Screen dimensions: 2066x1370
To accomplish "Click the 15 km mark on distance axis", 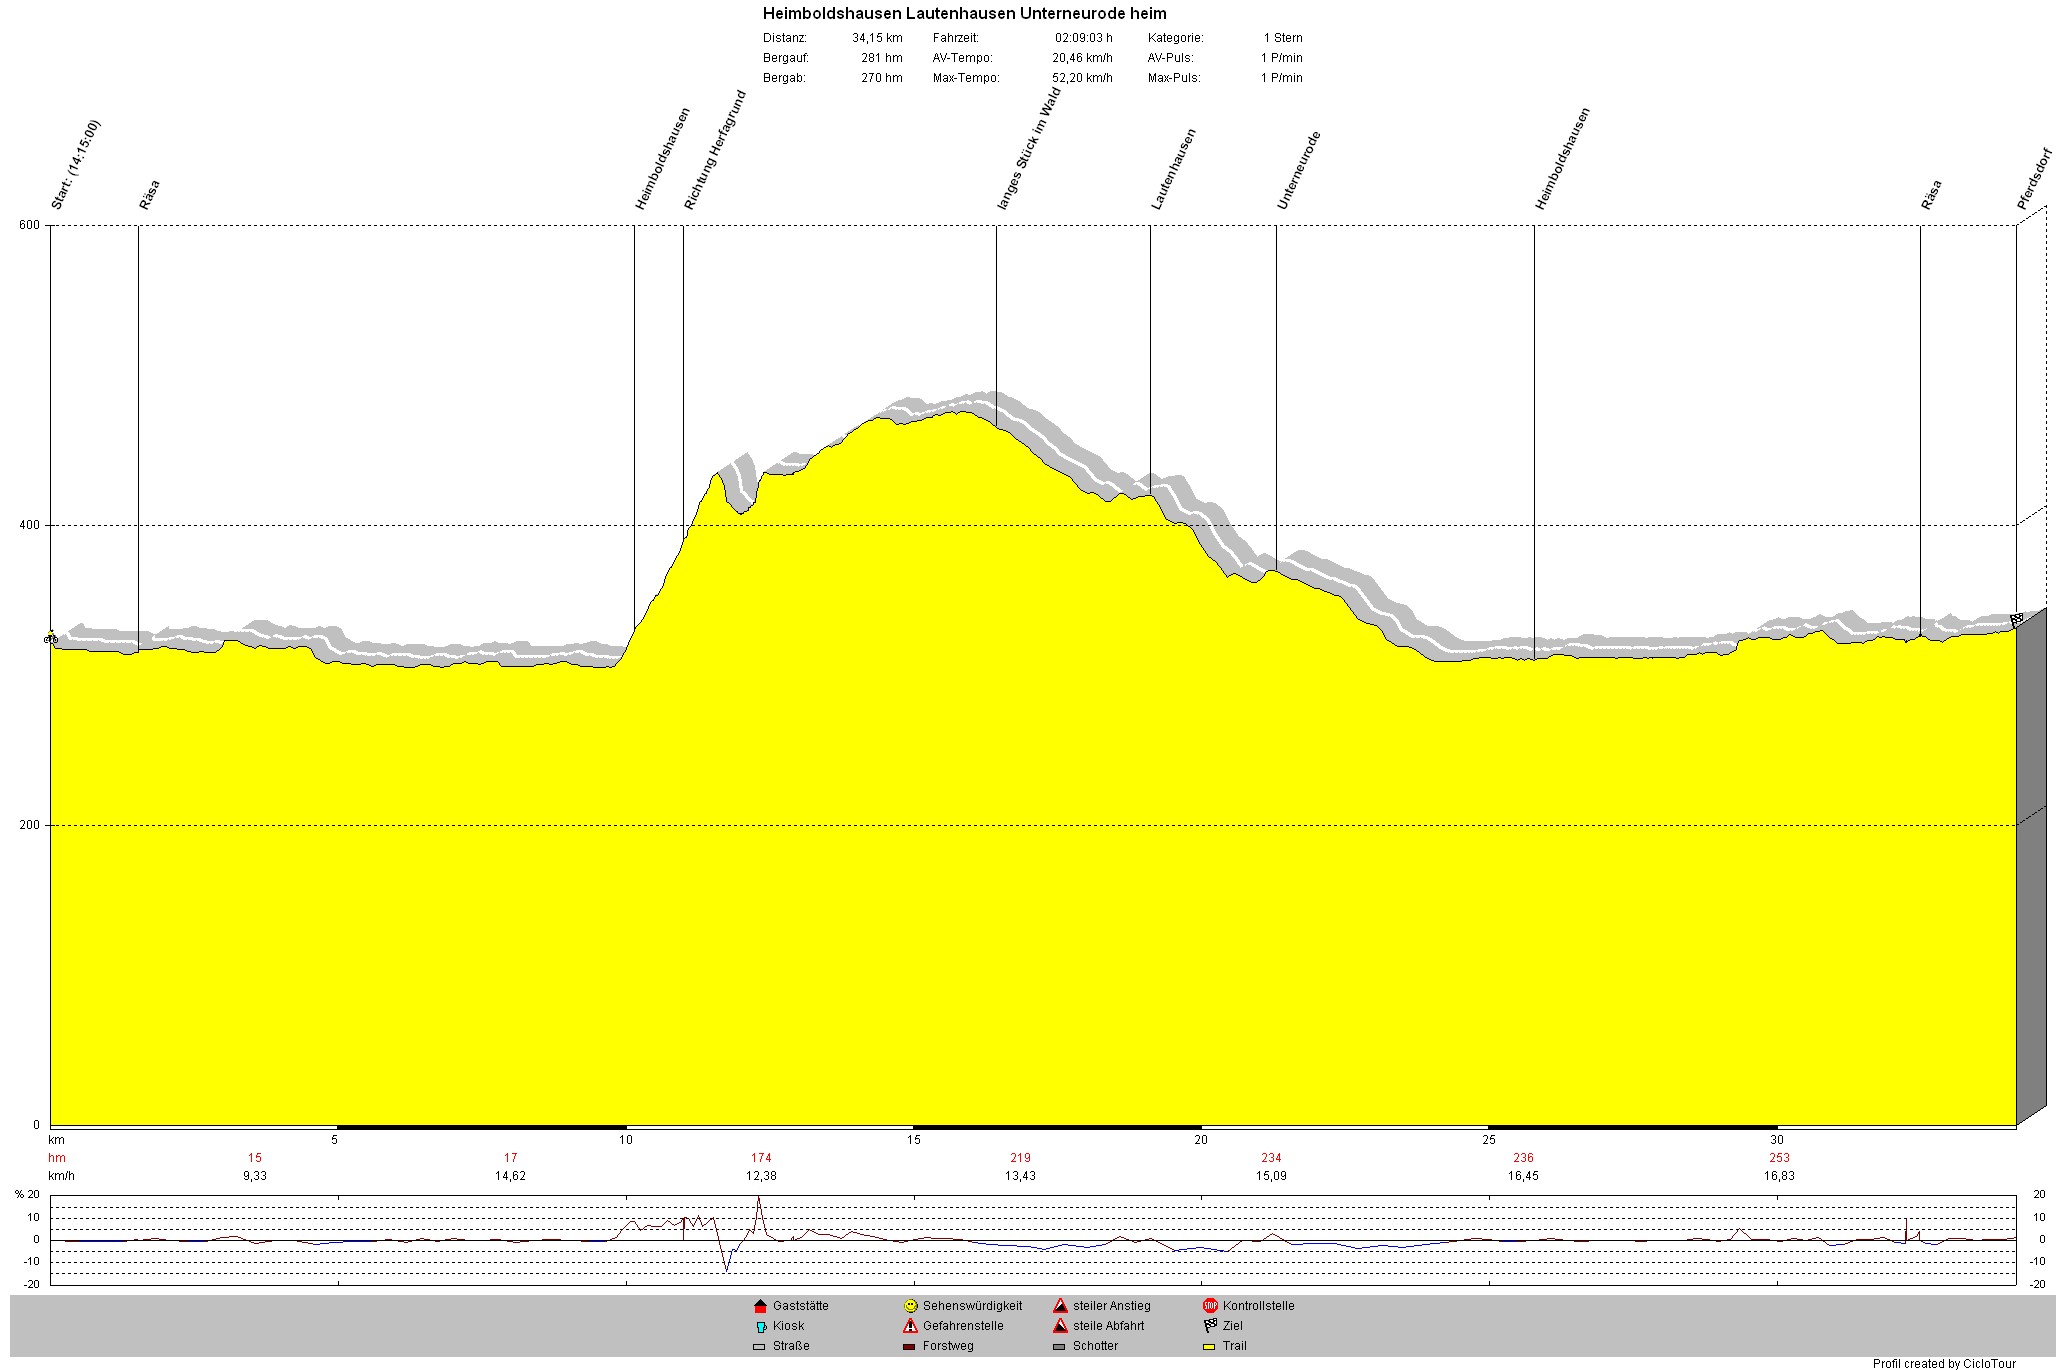I will point(913,1140).
